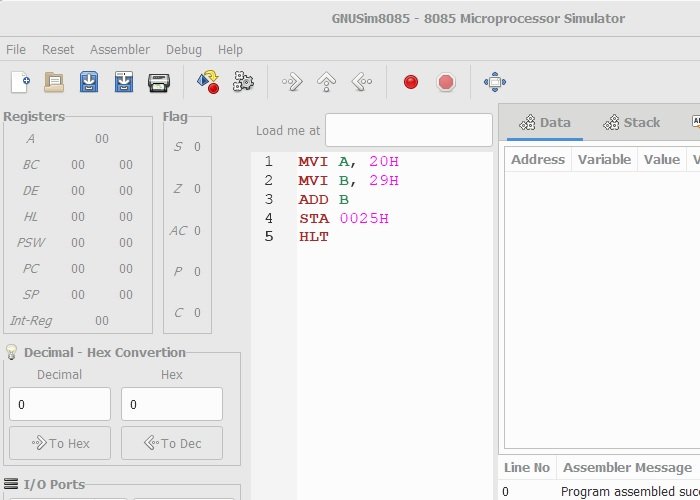Click the P flag value
Image resolution: width=700 pixels, height=500 pixels.
(x=197, y=272)
